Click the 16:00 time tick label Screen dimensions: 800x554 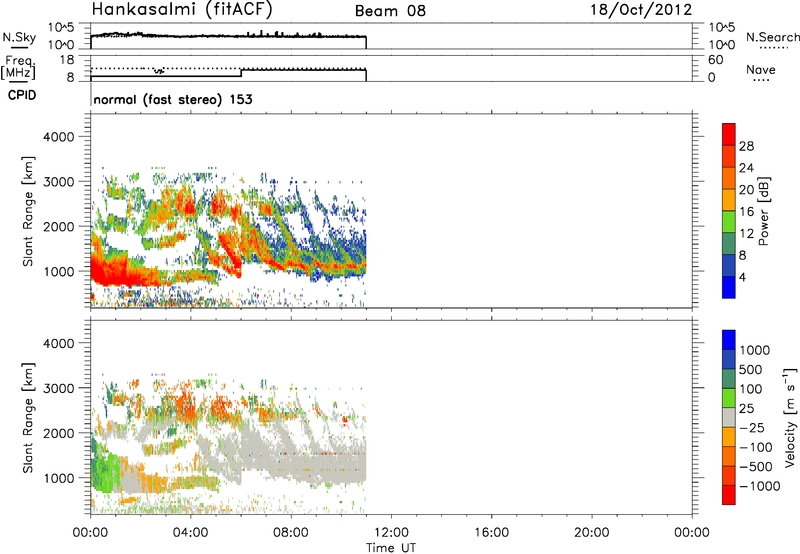pyautogui.click(x=491, y=533)
